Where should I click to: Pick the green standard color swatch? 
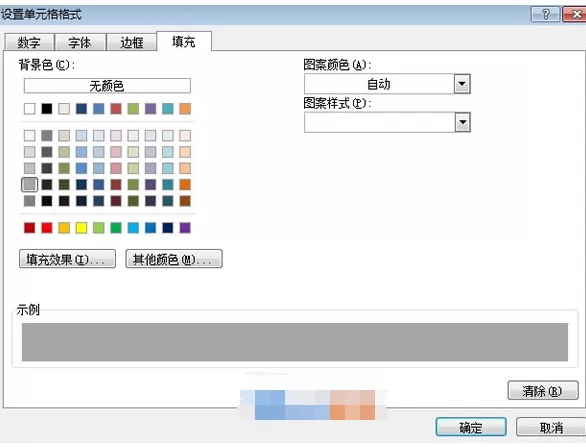[x=116, y=228]
